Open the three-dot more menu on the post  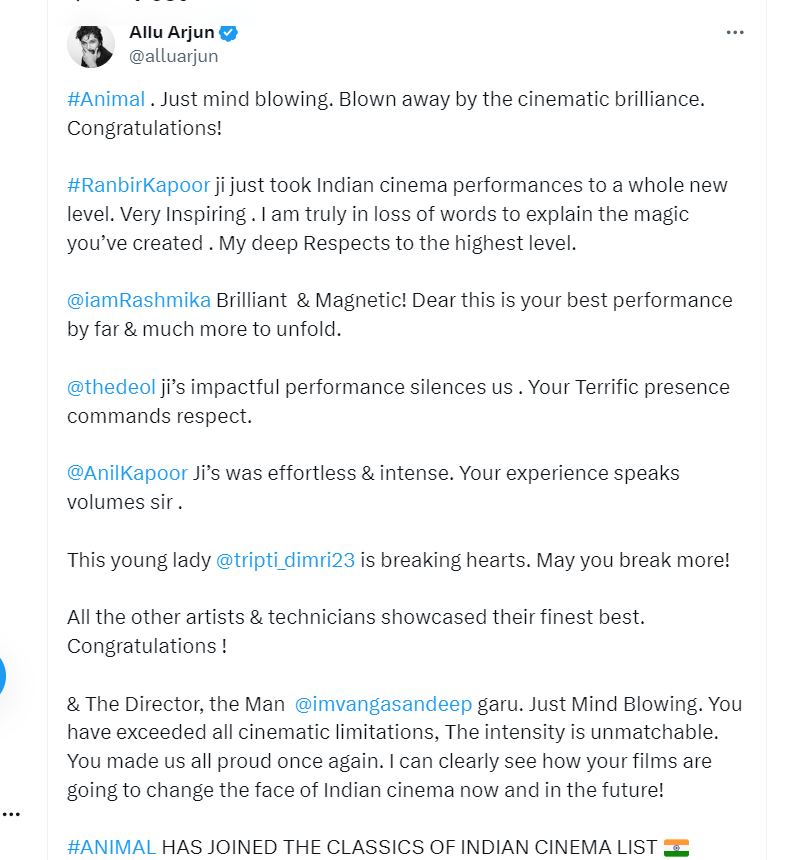pyautogui.click(x=735, y=33)
